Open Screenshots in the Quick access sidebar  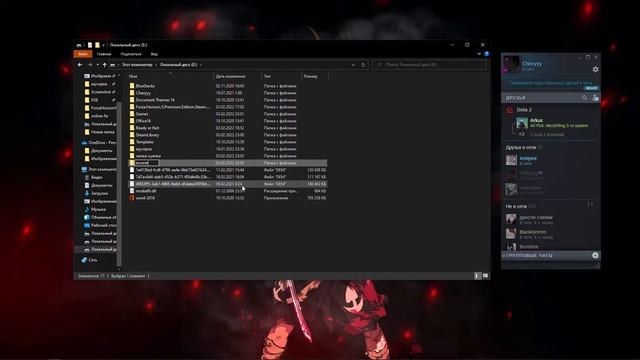tap(100, 92)
